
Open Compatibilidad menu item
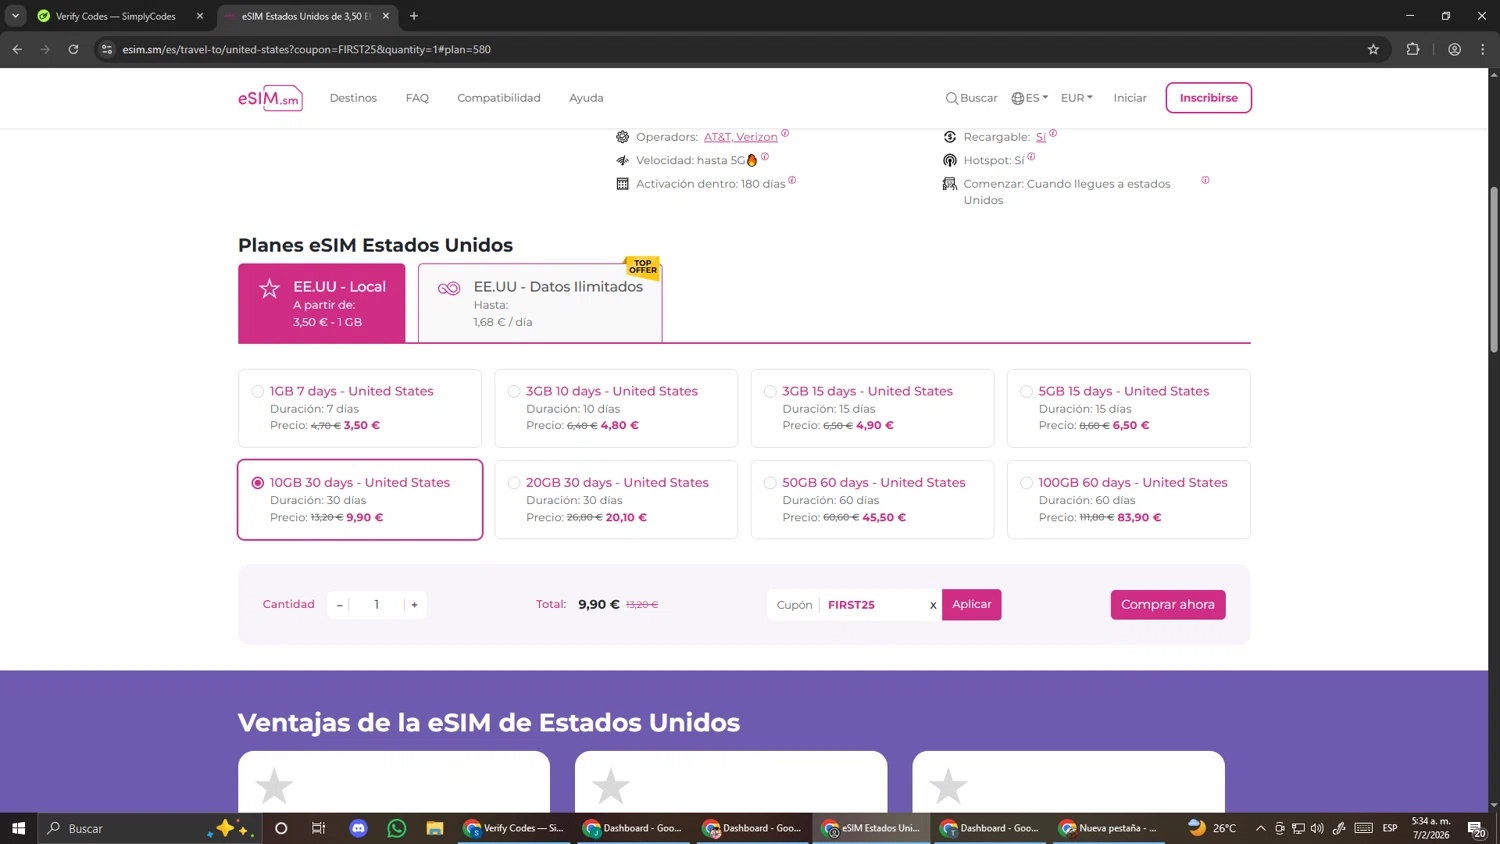tap(499, 98)
